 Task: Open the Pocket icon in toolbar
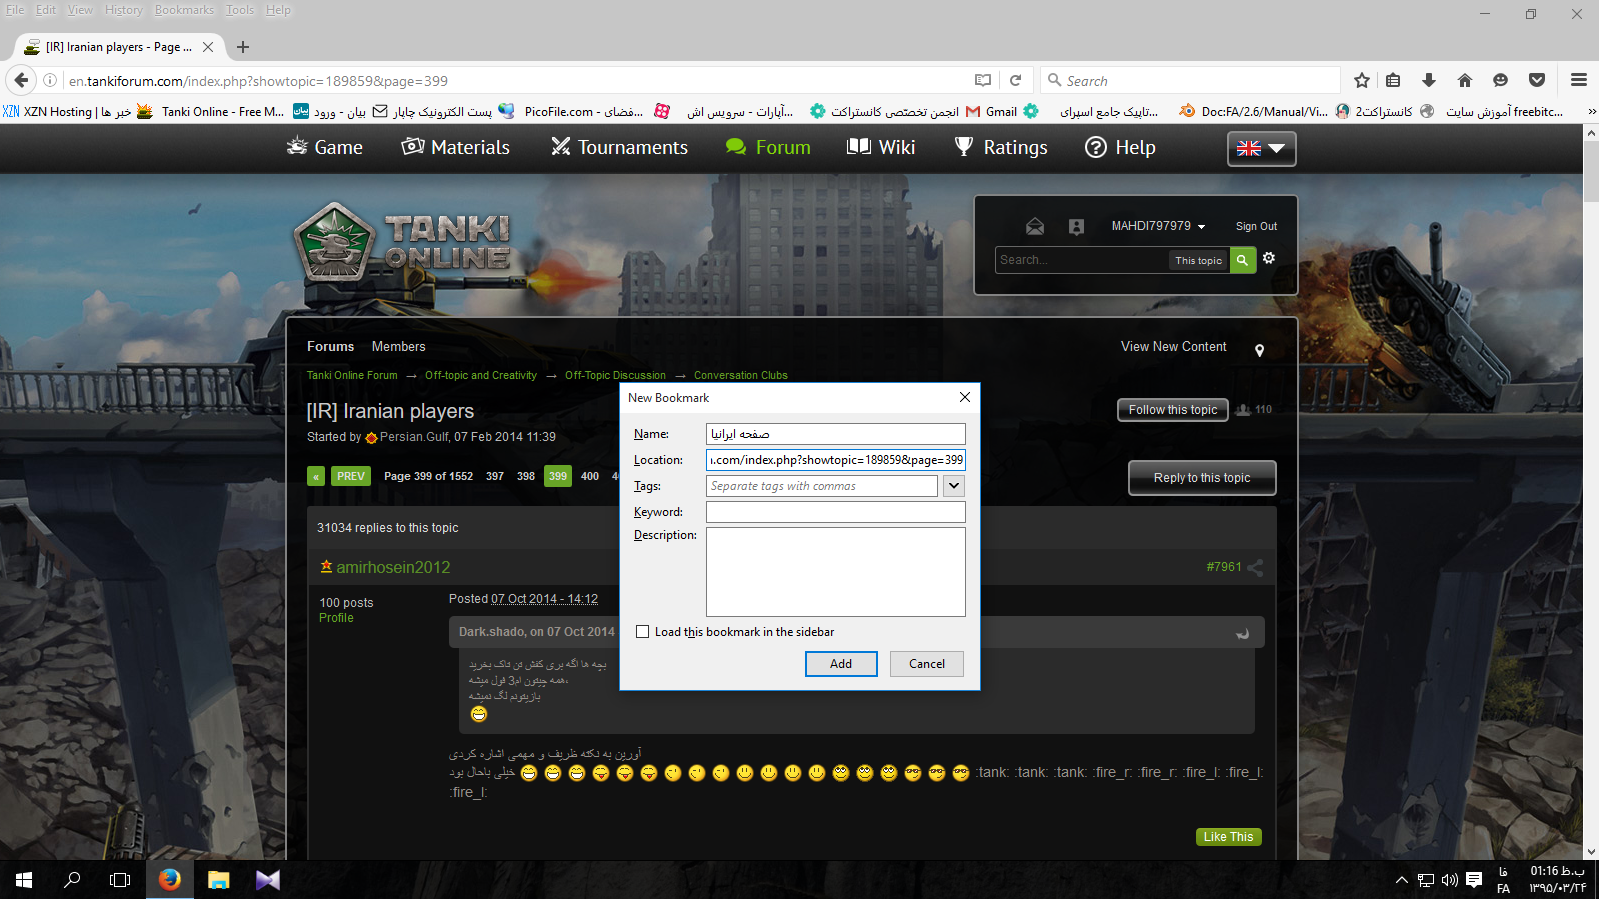coord(1537,81)
